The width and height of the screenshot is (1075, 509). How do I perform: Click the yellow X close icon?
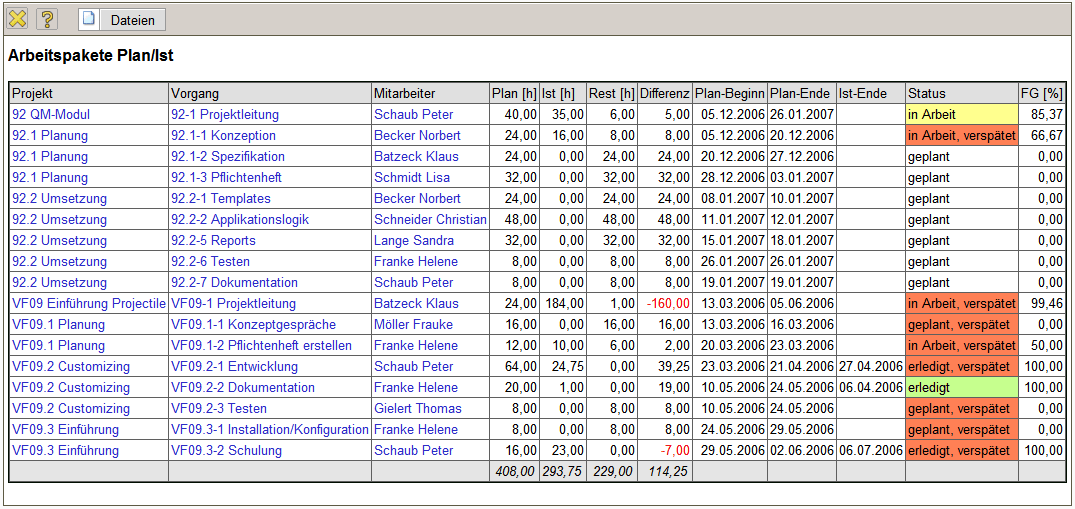[x=18, y=19]
